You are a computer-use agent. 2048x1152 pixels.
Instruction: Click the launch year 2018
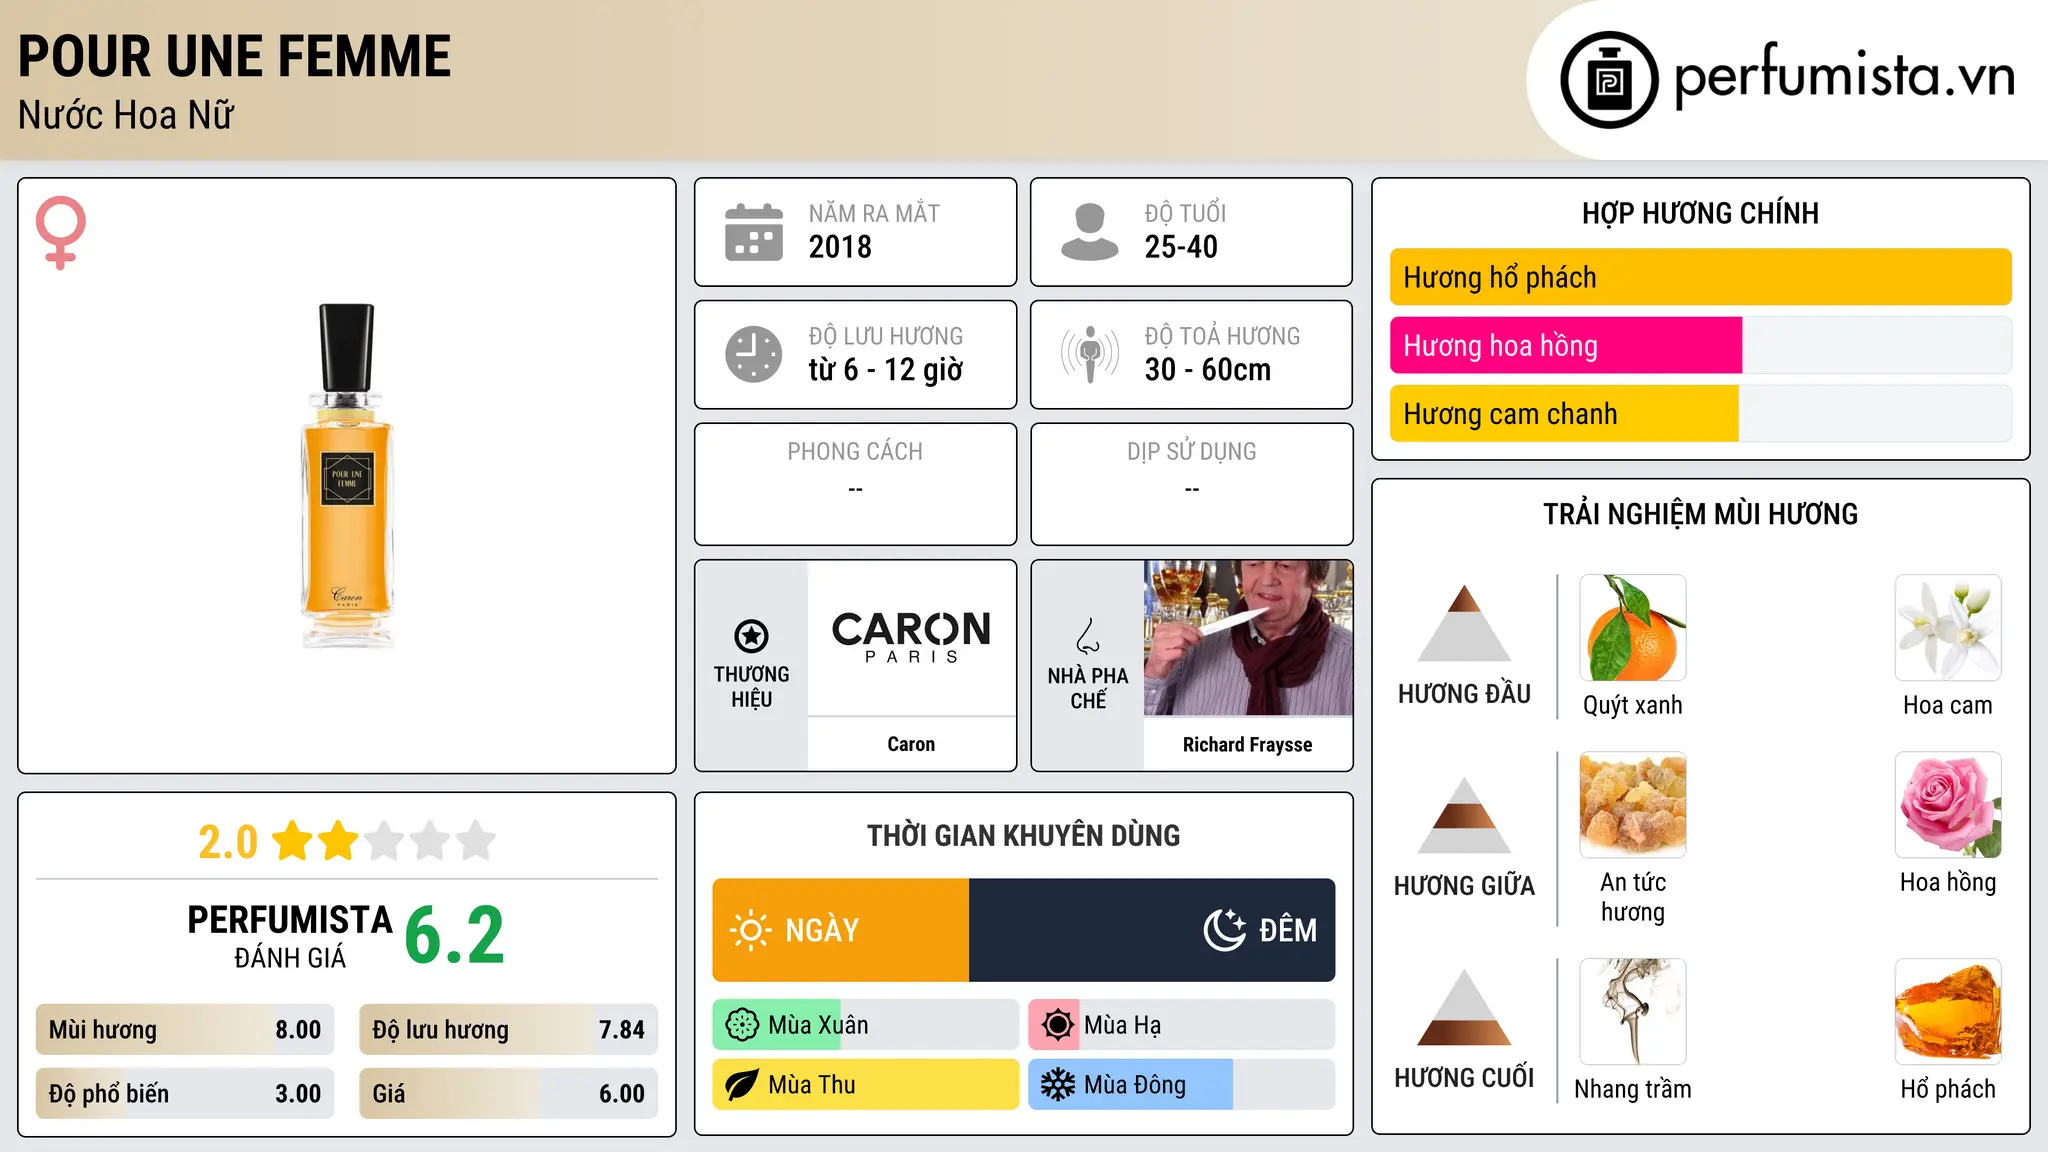[x=840, y=247]
